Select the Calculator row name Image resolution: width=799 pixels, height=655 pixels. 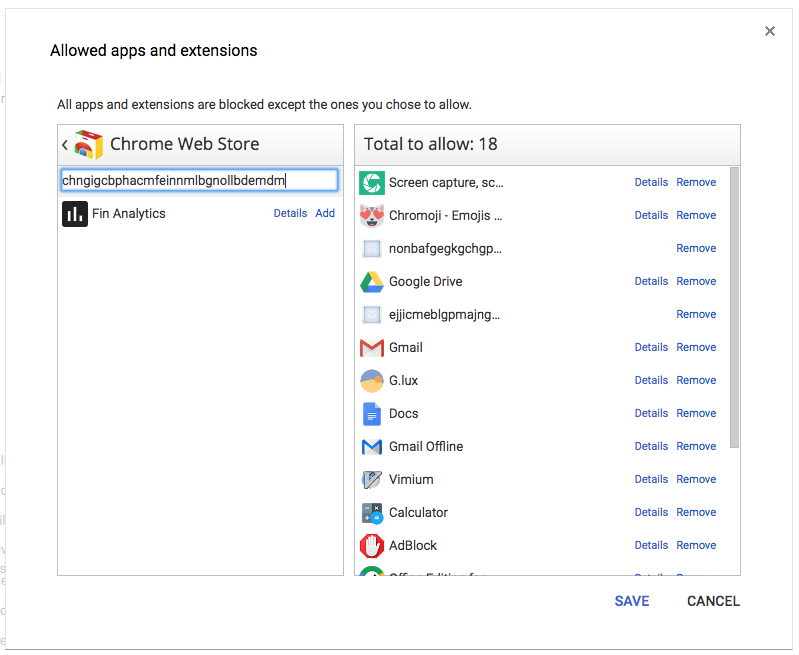tap(418, 513)
